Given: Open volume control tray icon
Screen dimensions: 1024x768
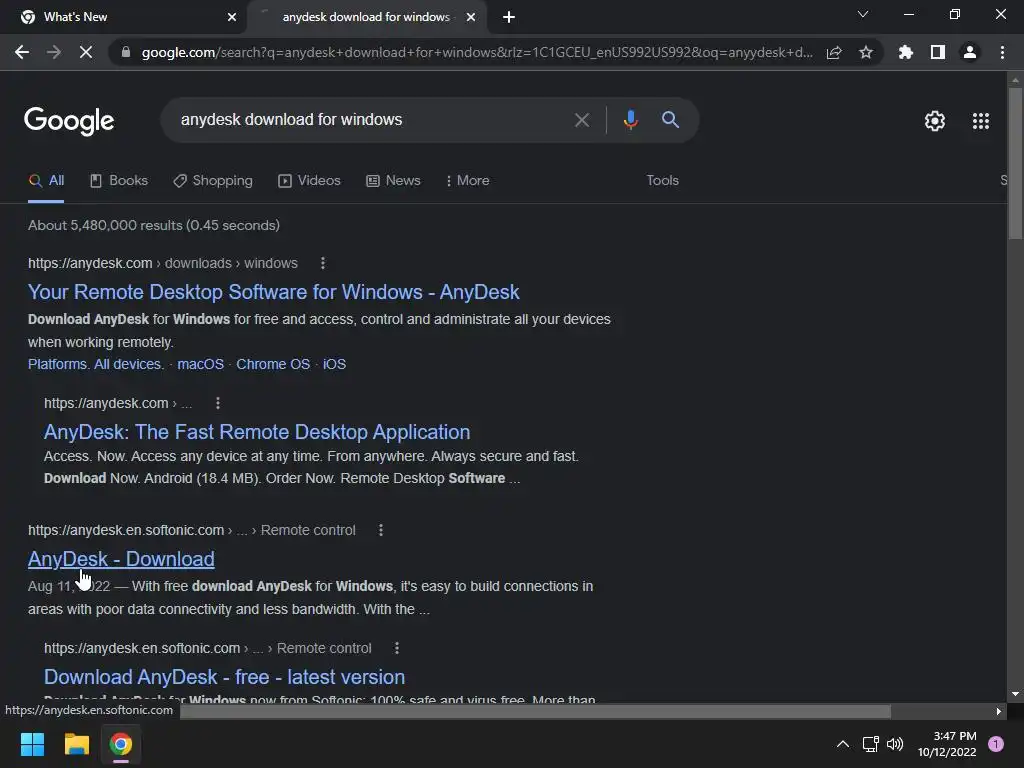Looking at the screenshot, I should pos(895,744).
